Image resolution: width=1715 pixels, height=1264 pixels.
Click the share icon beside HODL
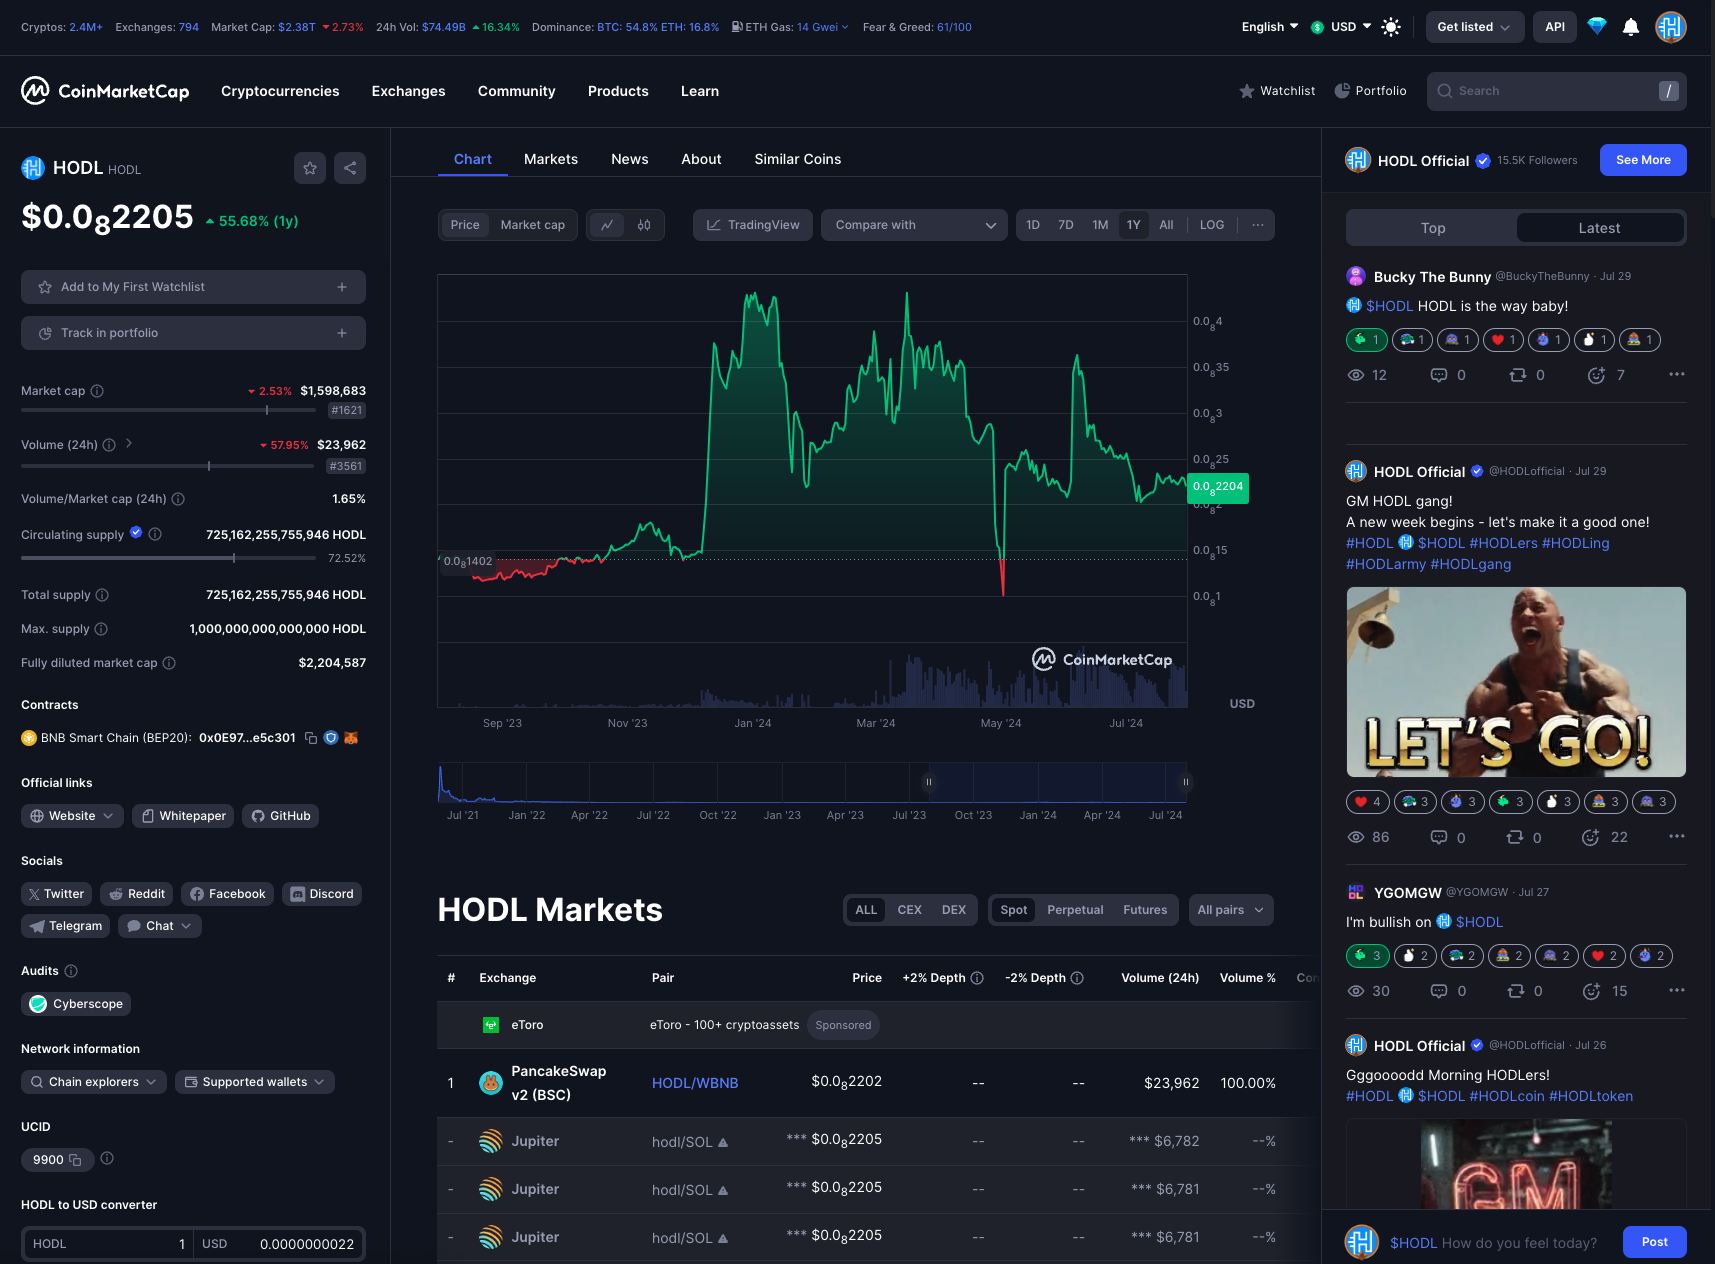click(x=350, y=168)
